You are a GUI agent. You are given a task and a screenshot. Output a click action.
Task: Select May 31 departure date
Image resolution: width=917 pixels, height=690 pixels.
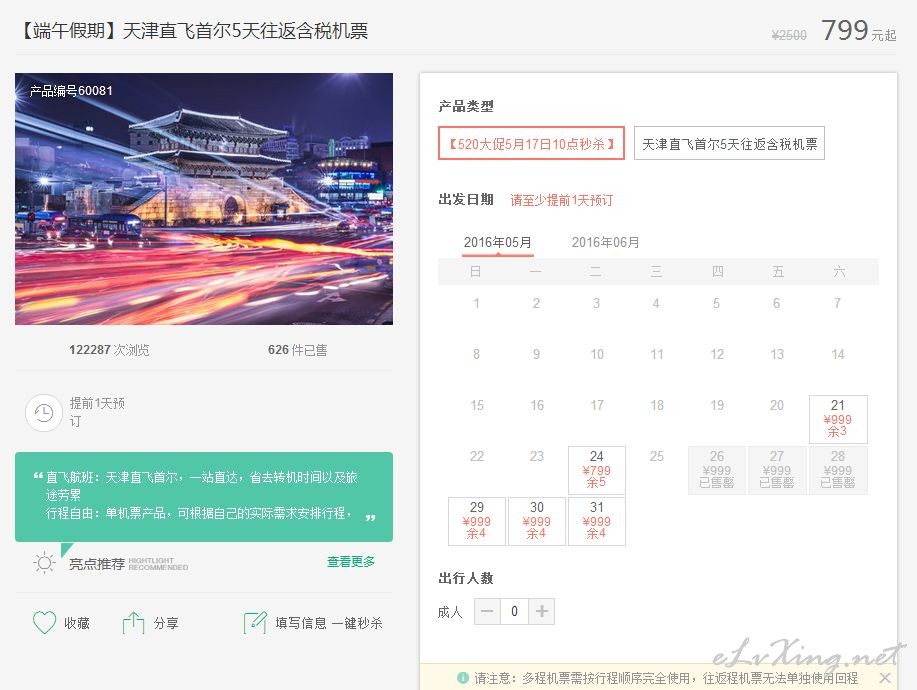[597, 521]
